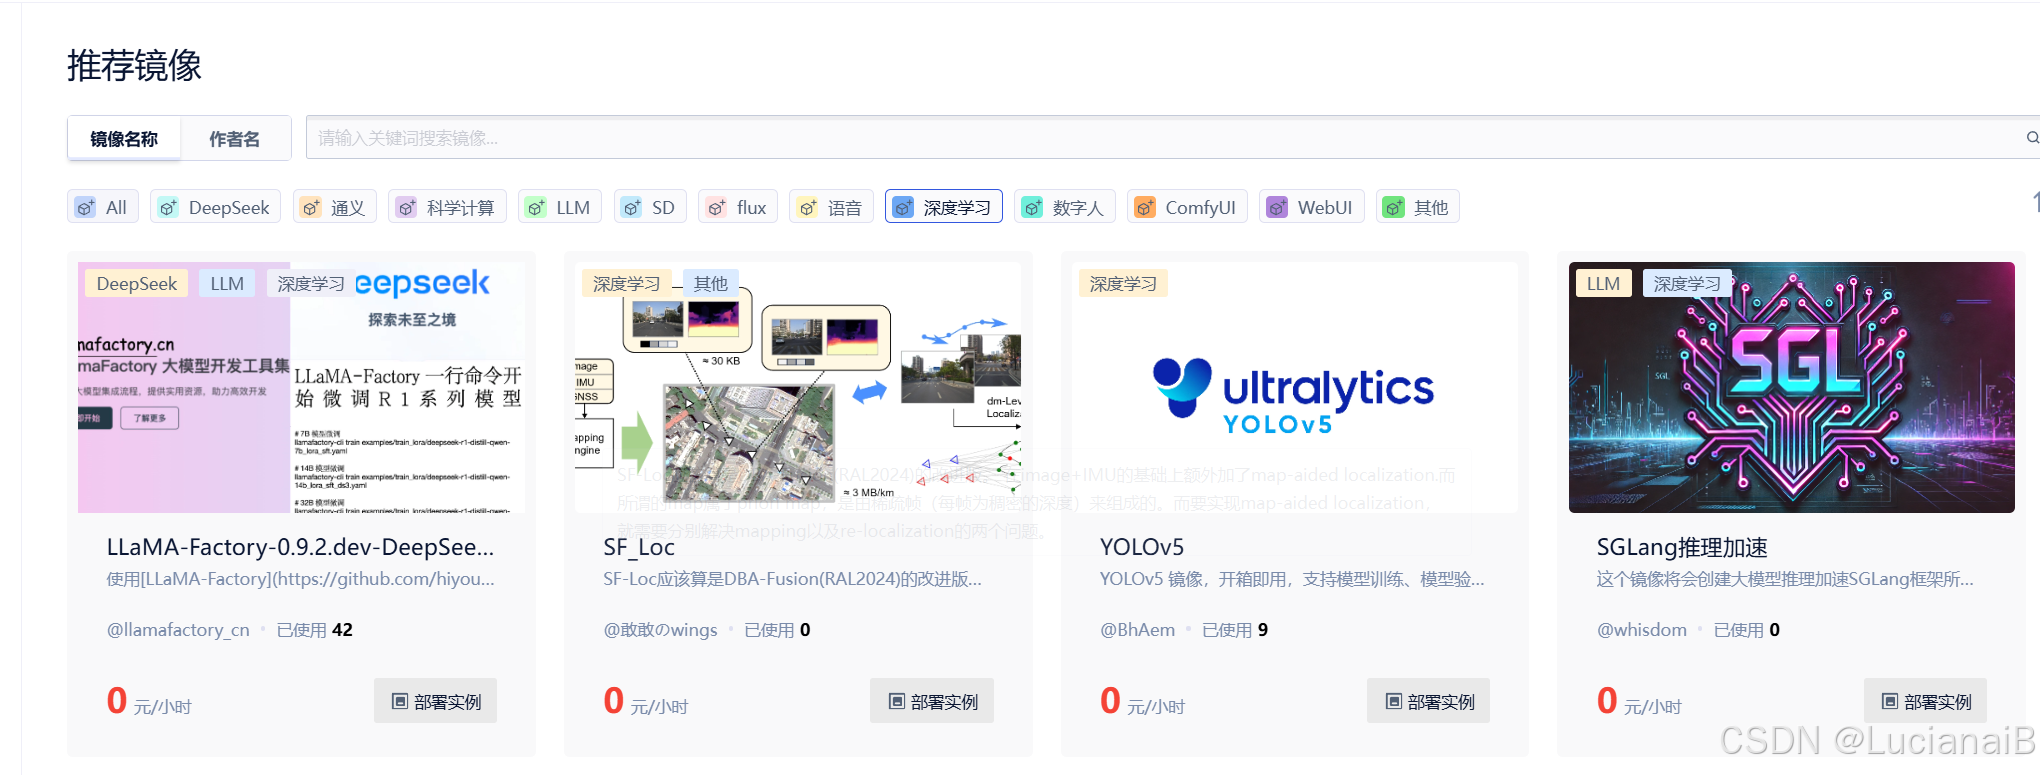The image size is (2040, 775).
Task: Deploy instance for YOLOv5 image
Action: pos(1428,701)
